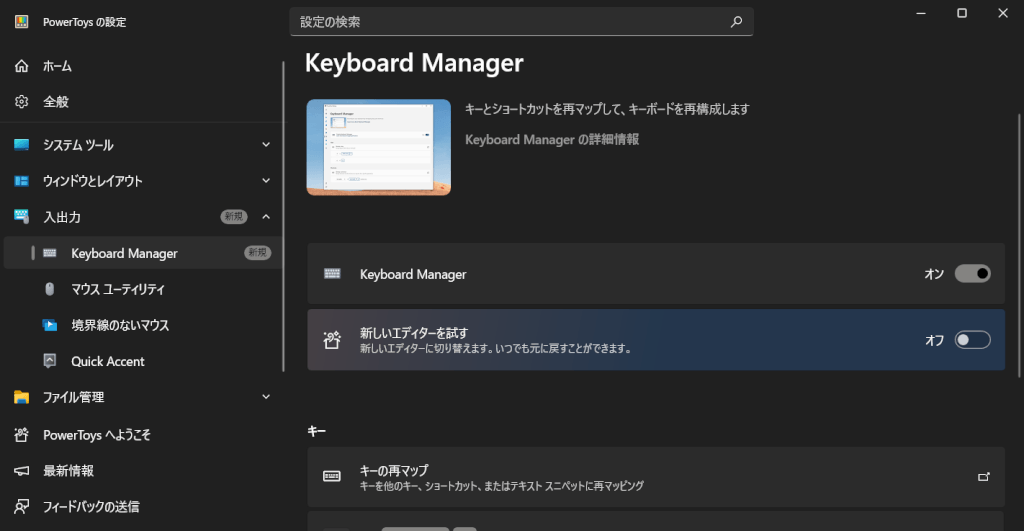Collapse the 入出力 section
Viewport: 1024px width, 531px height.
[x=266, y=217]
